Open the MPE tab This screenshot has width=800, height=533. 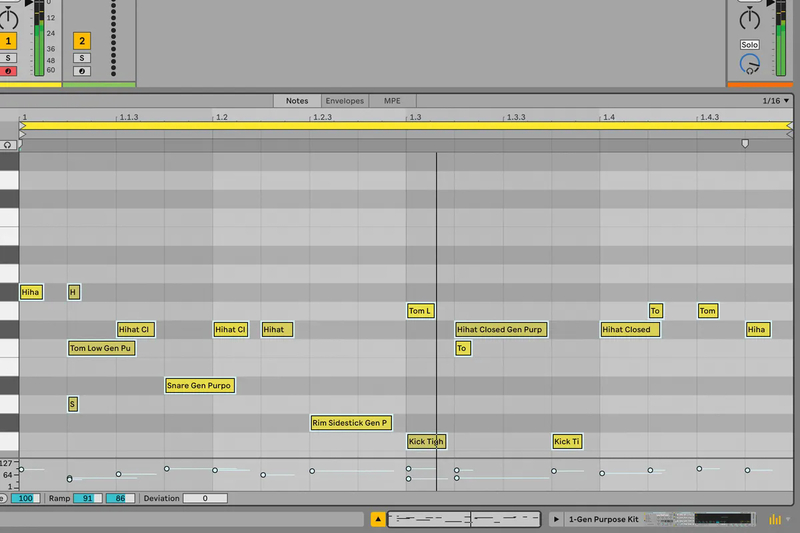[x=392, y=101]
